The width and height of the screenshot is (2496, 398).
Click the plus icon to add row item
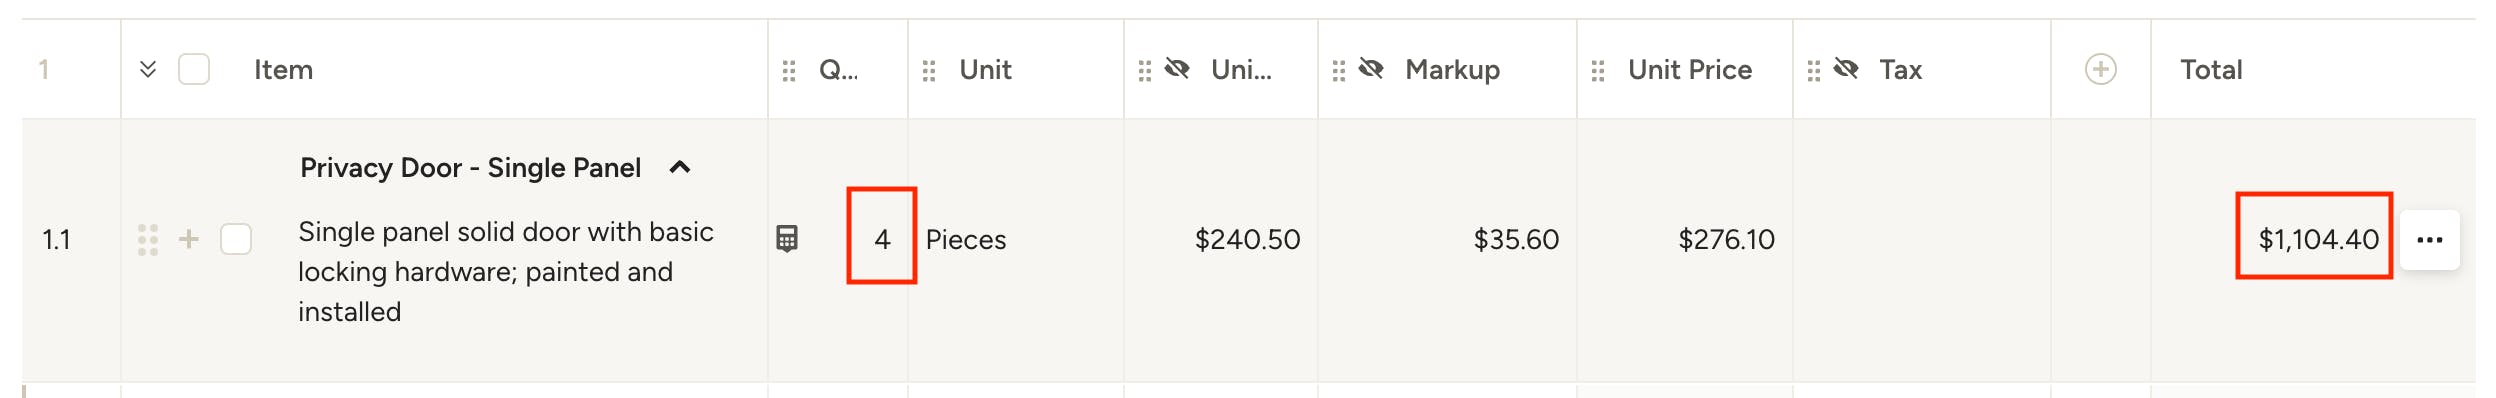(188, 239)
